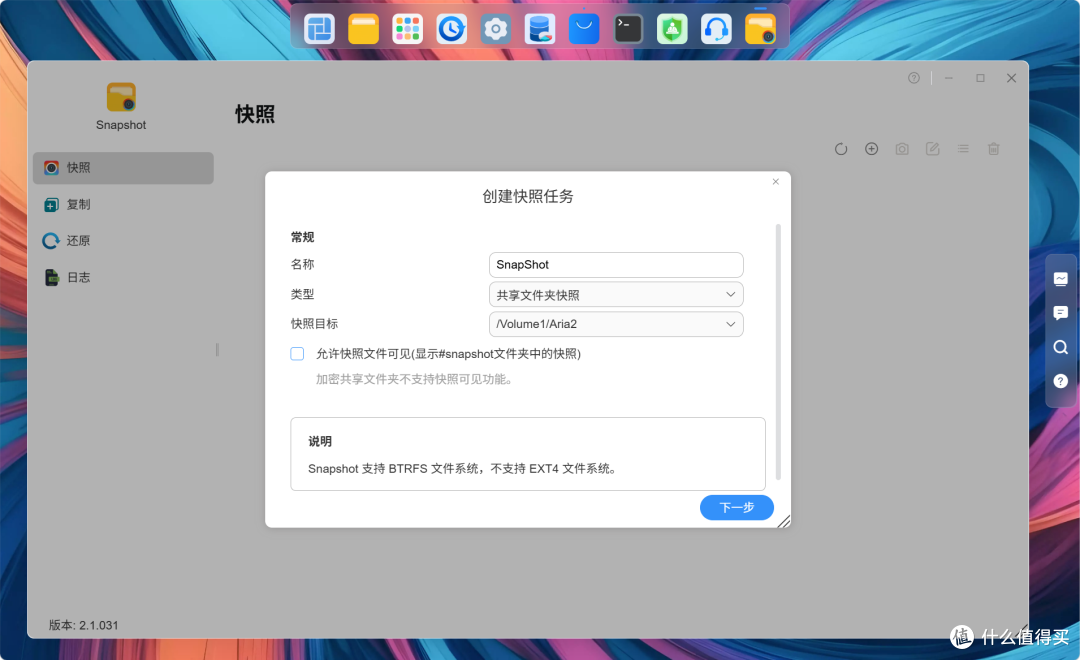Click the edit pencil toolbar icon
The width and height of the screenshot is (1080, 660).
[933, 149]
